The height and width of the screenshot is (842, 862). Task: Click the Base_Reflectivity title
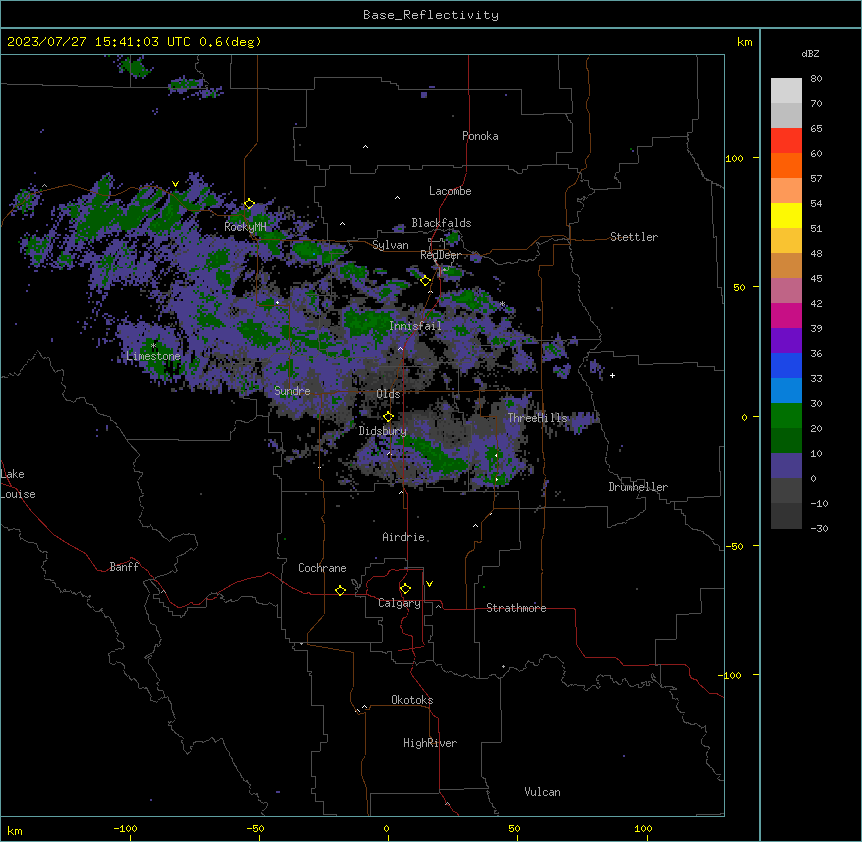pos(431,15)
